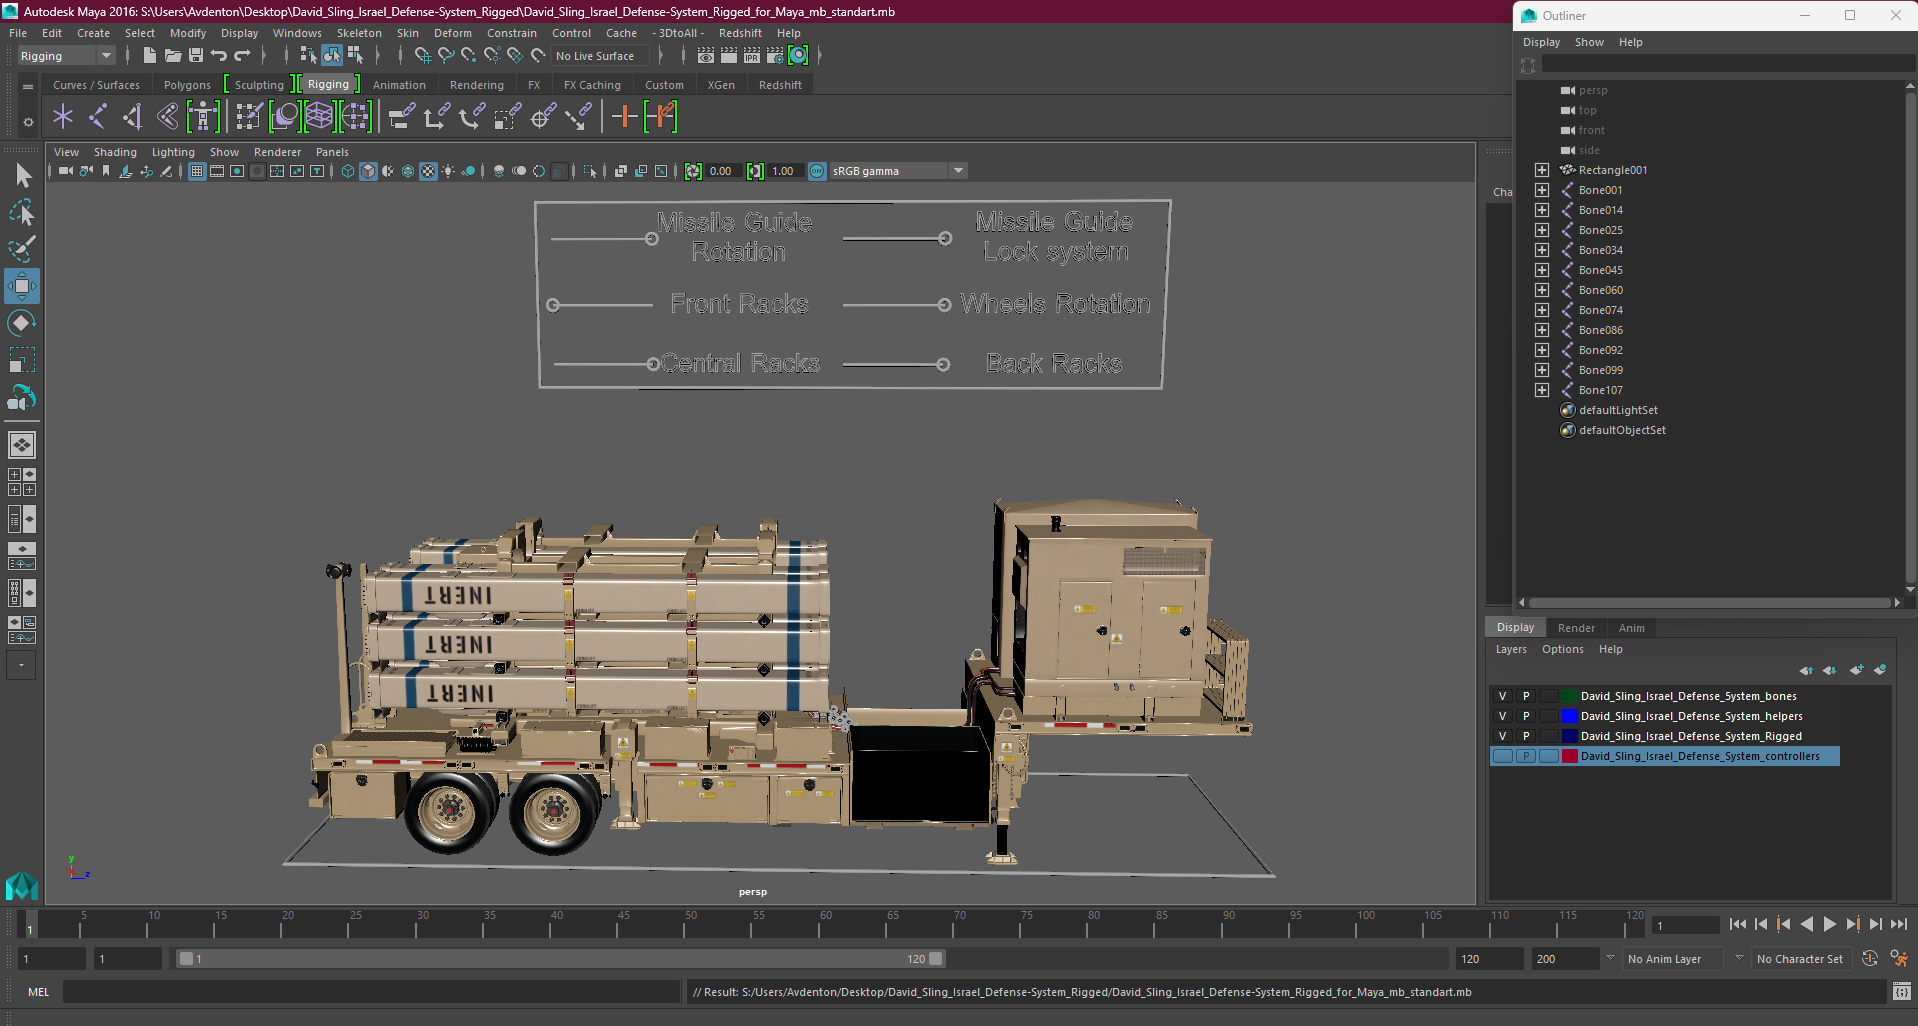
Task: Click the Undo arrow icon
Action: point(219,56)
